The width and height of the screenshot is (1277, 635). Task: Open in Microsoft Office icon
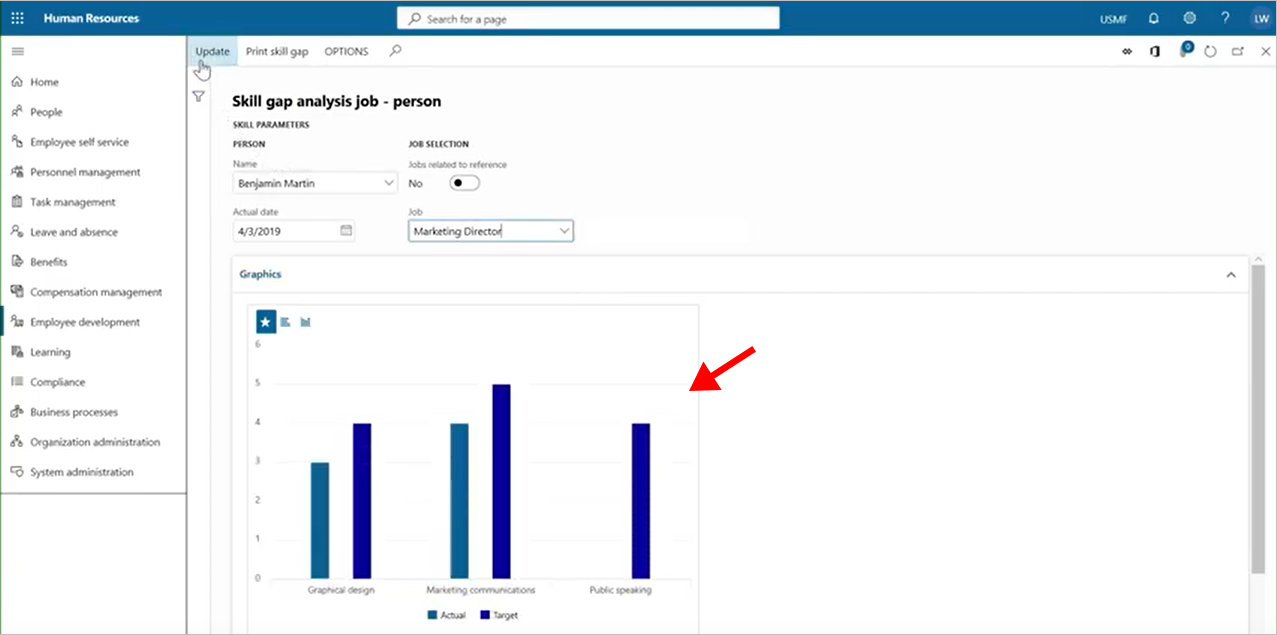pos(1155,52)
